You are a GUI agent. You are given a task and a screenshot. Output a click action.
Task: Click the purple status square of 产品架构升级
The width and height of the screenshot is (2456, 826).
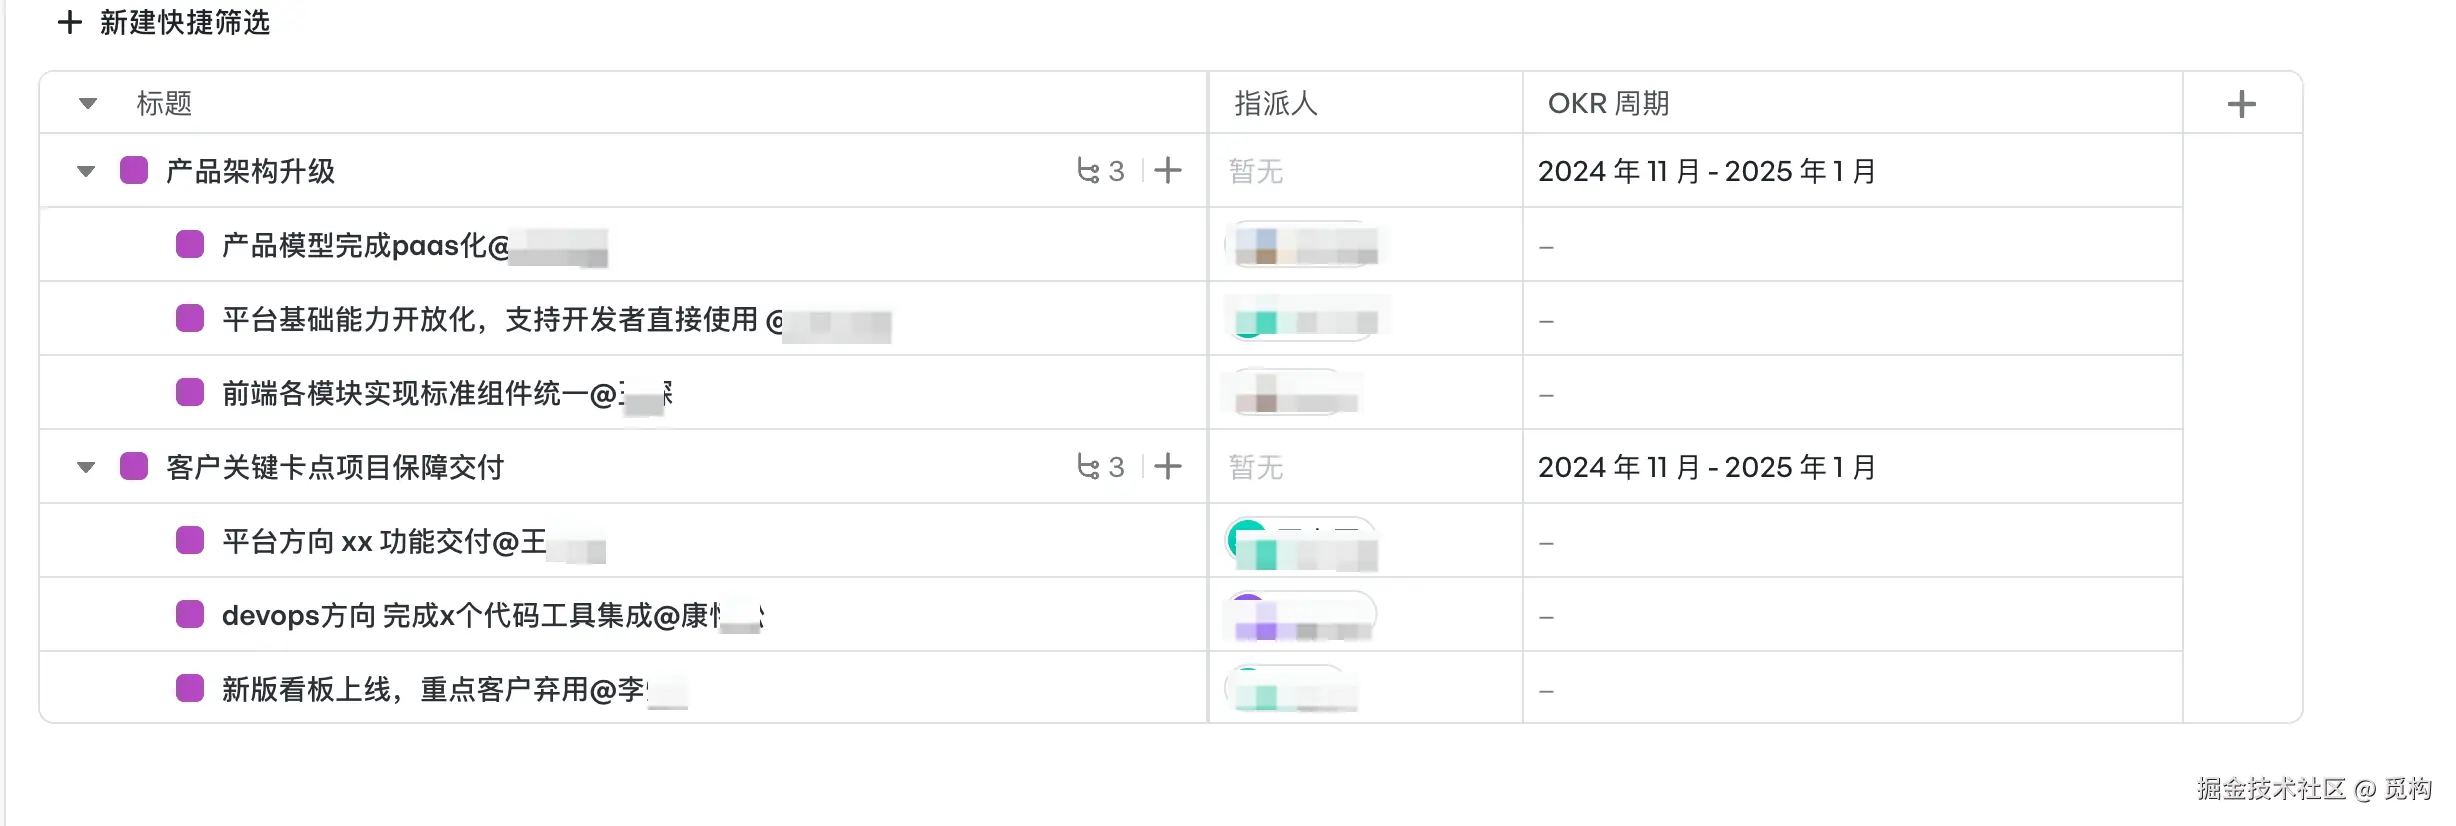tap(134, 170)
